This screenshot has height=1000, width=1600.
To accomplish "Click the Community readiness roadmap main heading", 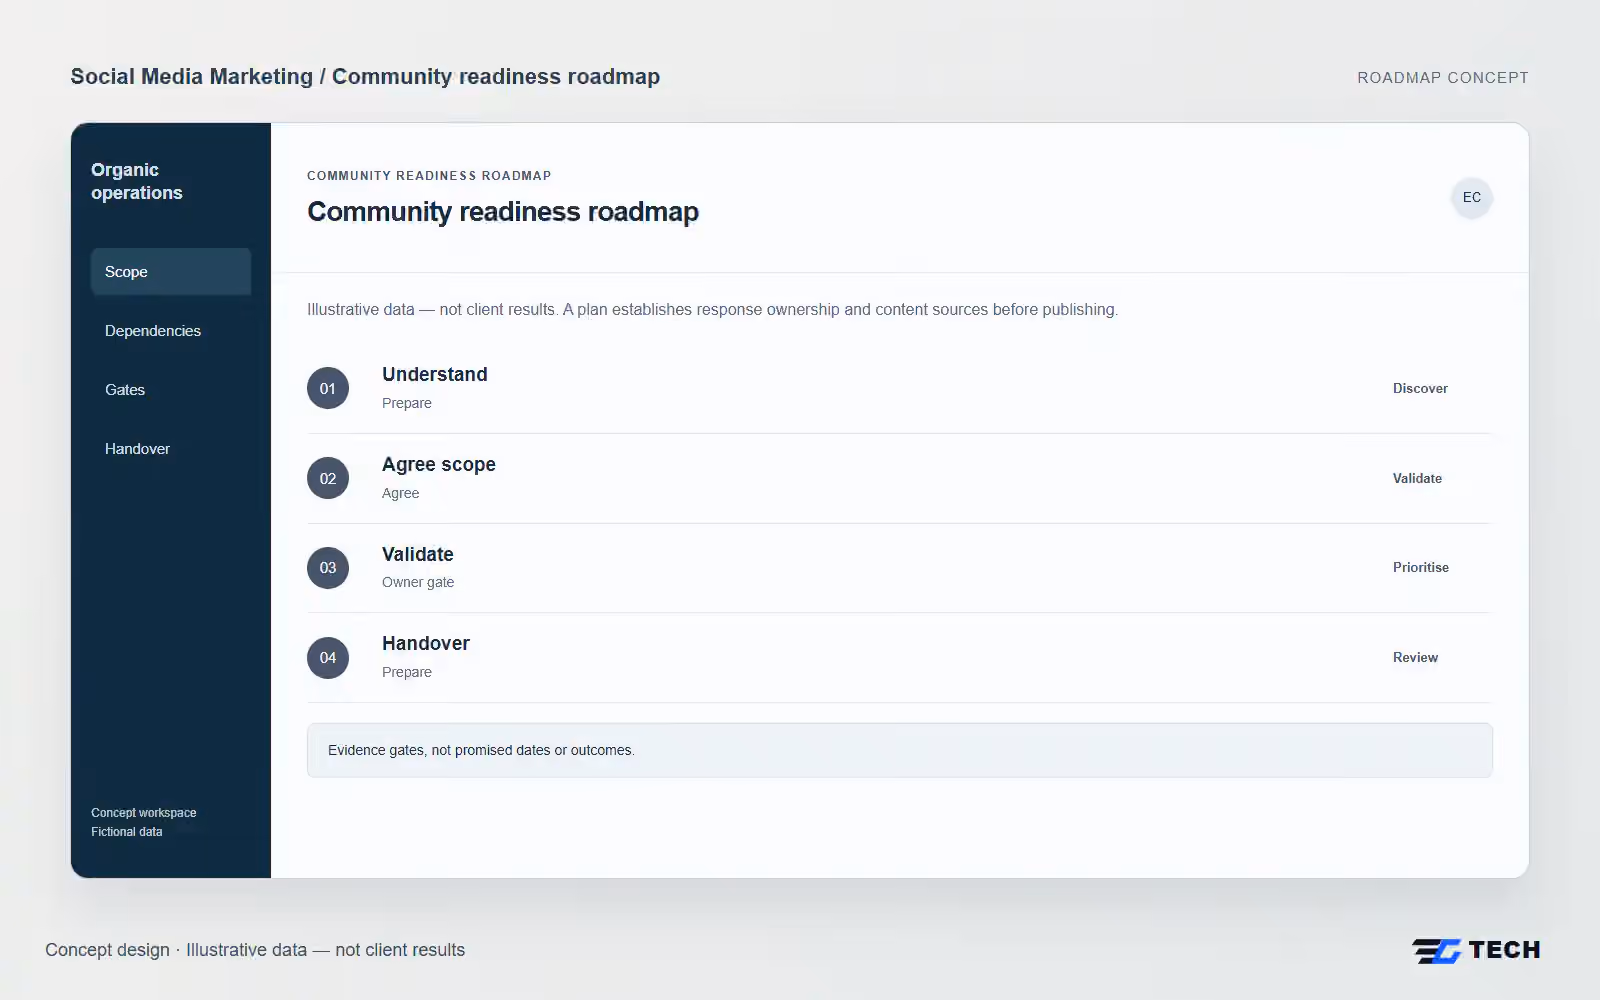I will pos(503,212).
